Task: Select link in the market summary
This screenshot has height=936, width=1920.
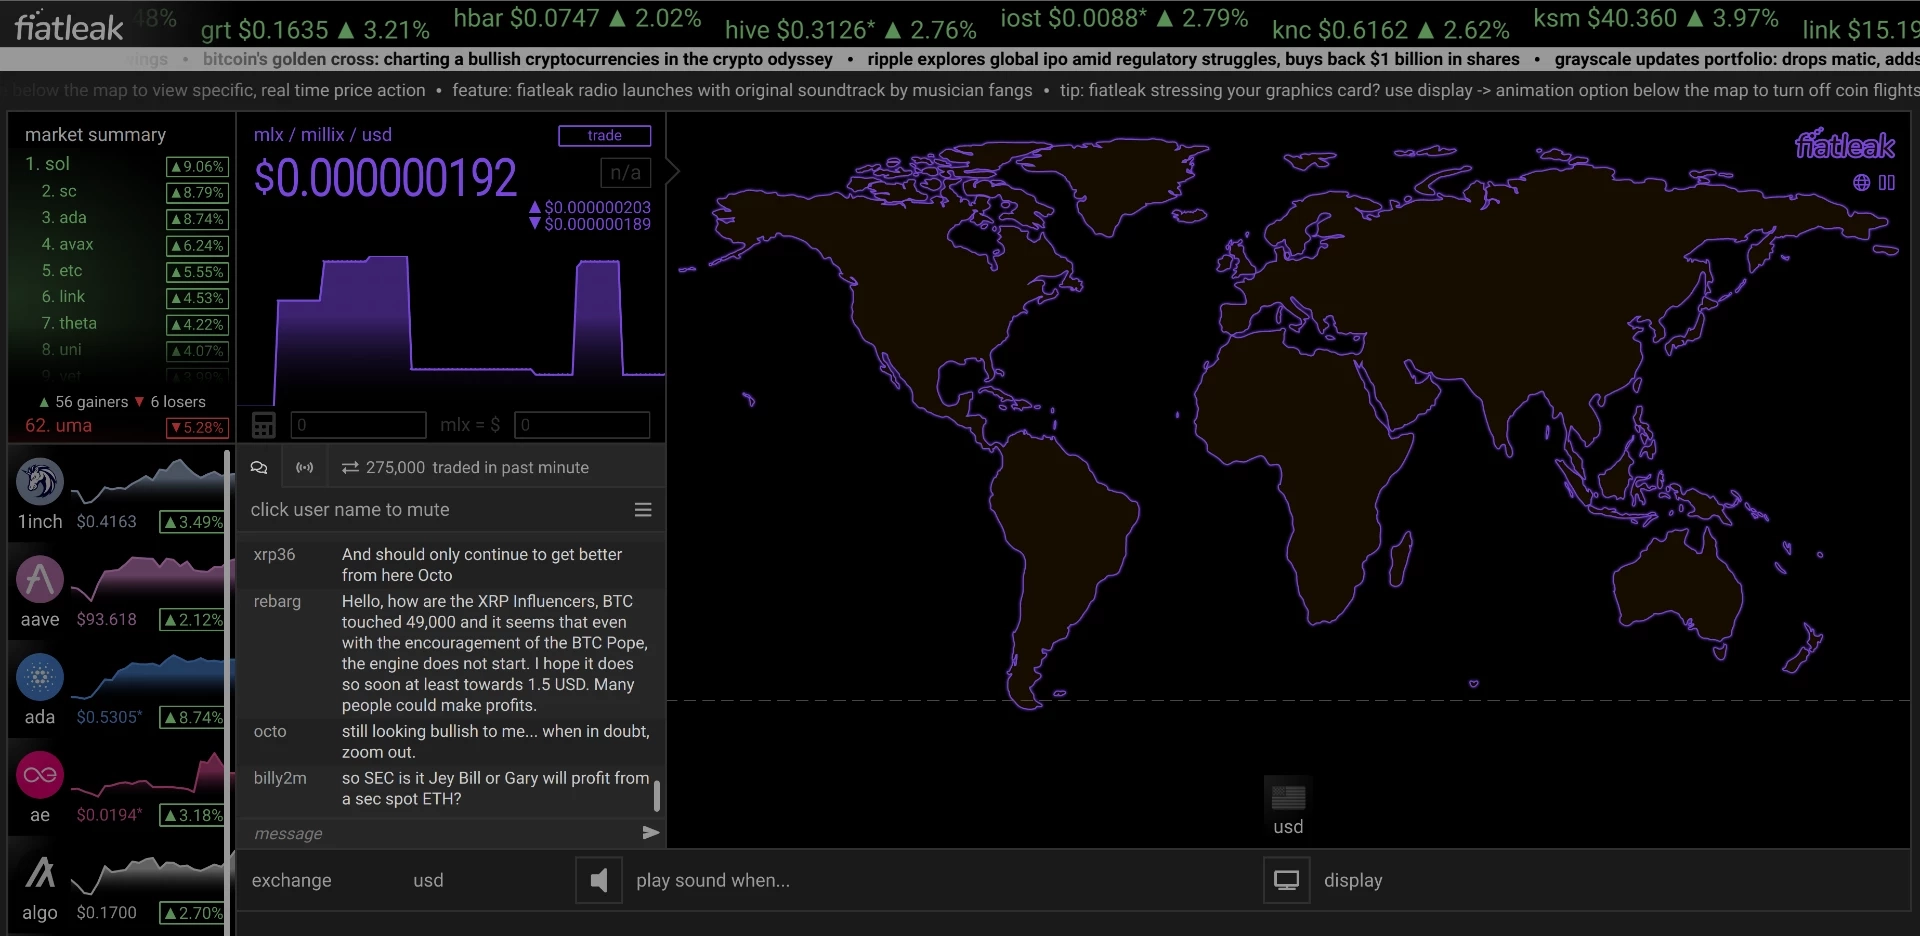Action: tap(63, 296)
